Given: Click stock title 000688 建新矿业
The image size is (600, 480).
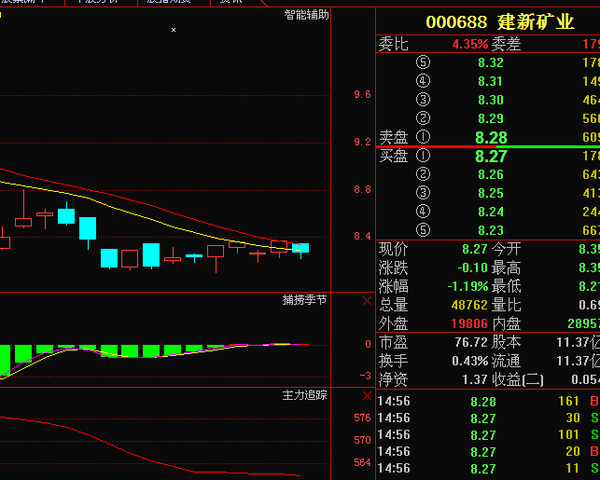Looking at the screenshot, I should coord(499,21).
